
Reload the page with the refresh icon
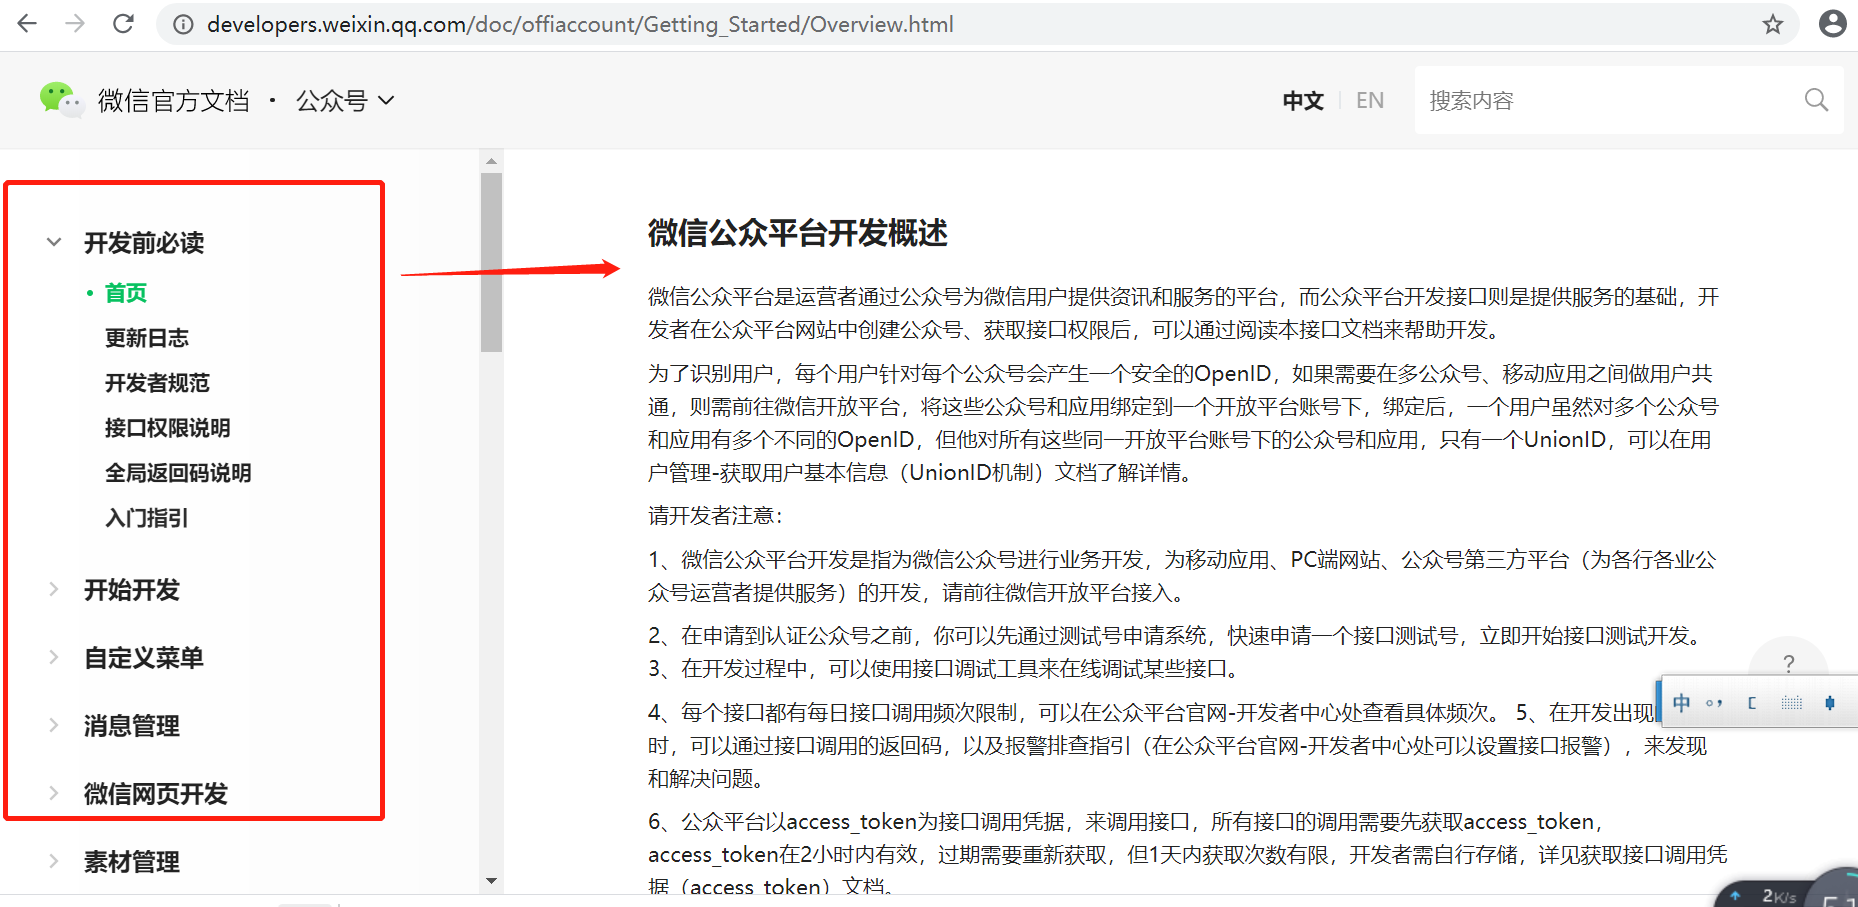(x=123, y=23)
